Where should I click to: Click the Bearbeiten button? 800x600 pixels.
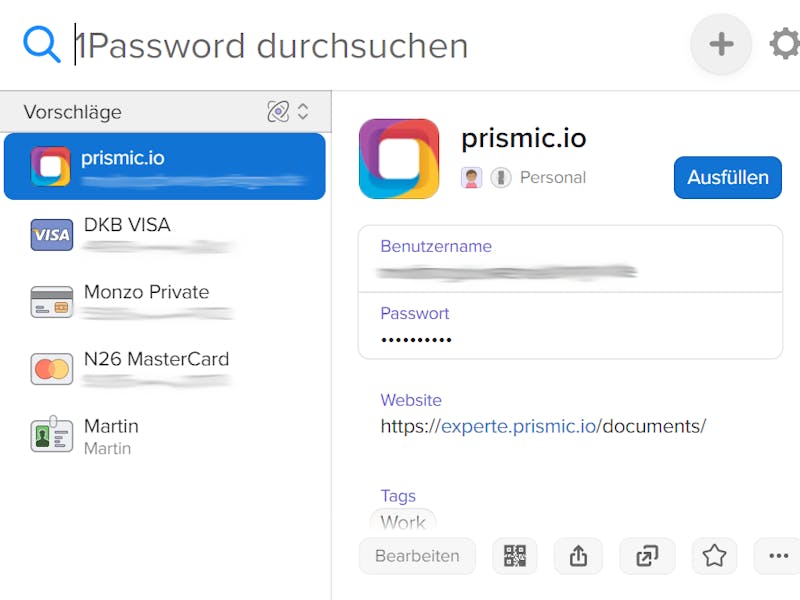pos(417,556)
